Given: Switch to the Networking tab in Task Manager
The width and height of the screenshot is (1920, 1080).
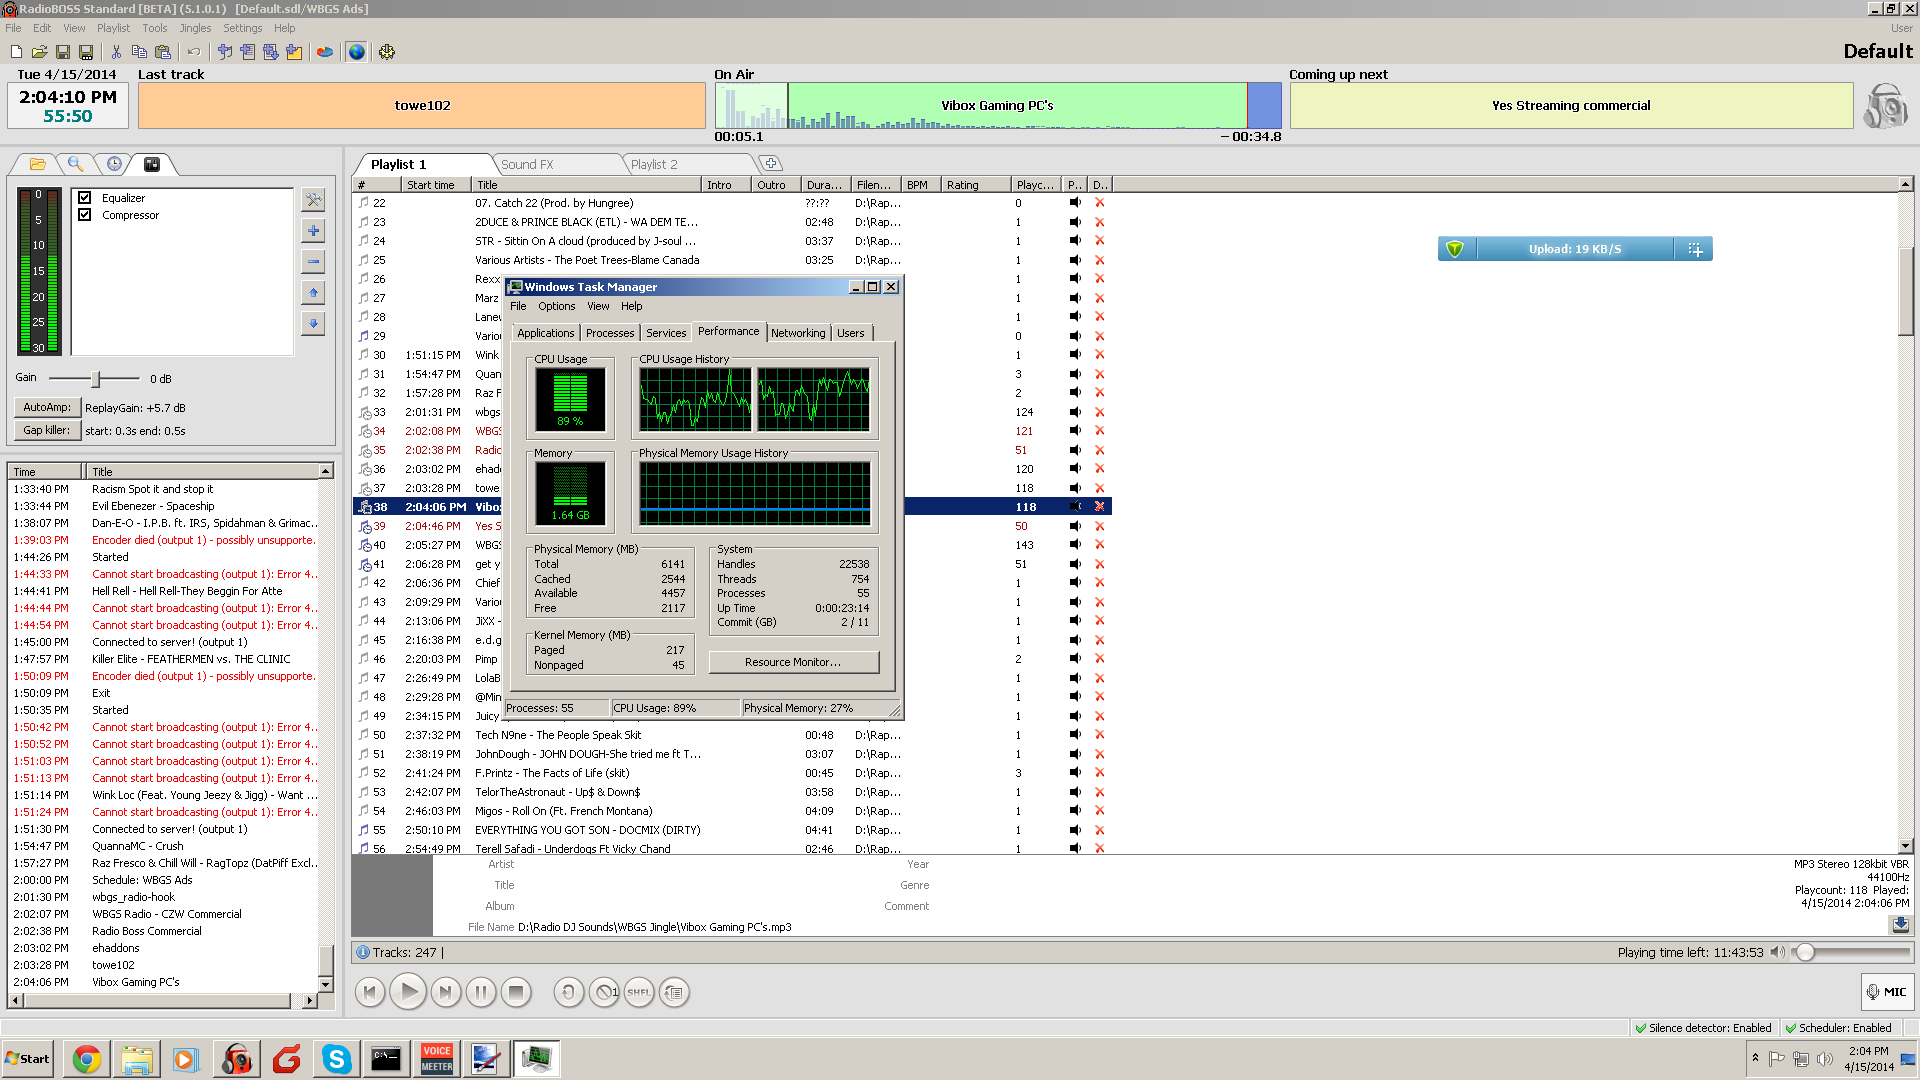Looking at the screenshot, I should [x=798, y=333].
